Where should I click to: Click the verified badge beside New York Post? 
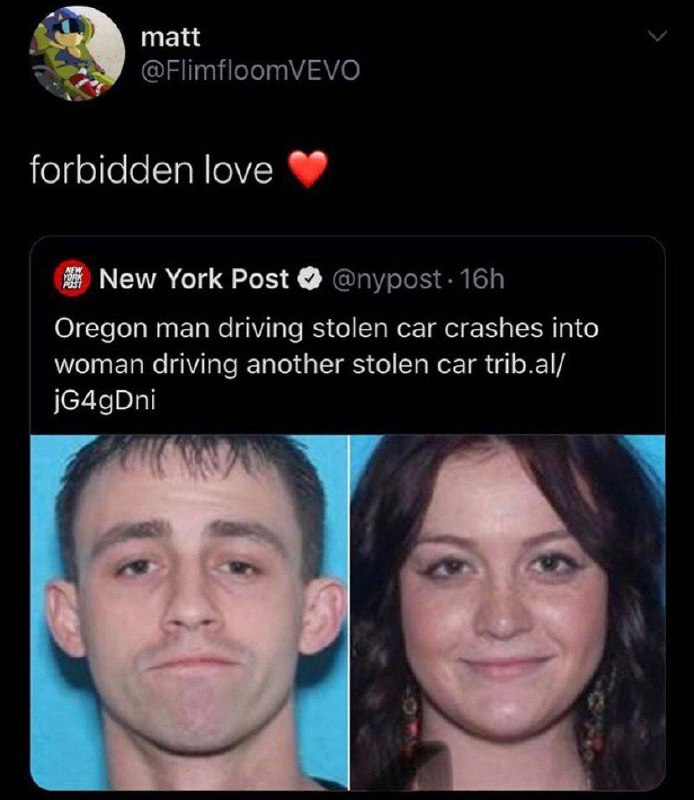tap(310, 279)
